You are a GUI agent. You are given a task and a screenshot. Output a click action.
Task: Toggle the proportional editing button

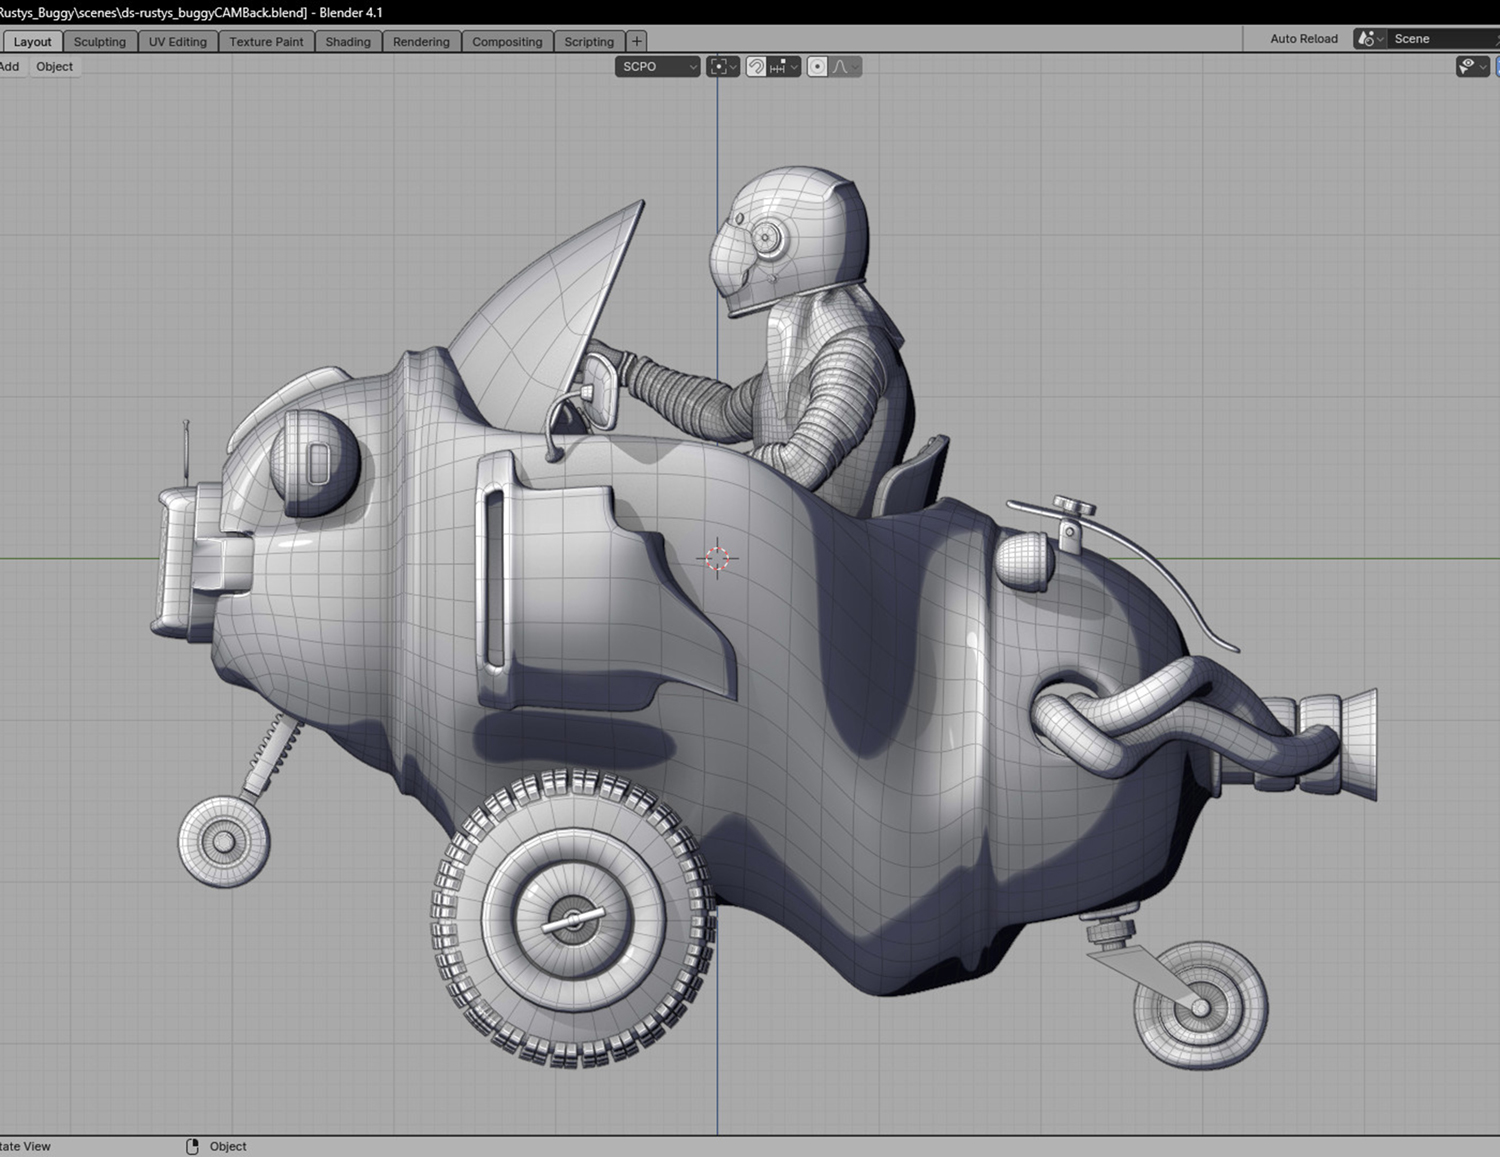click(x=817, y=67)
